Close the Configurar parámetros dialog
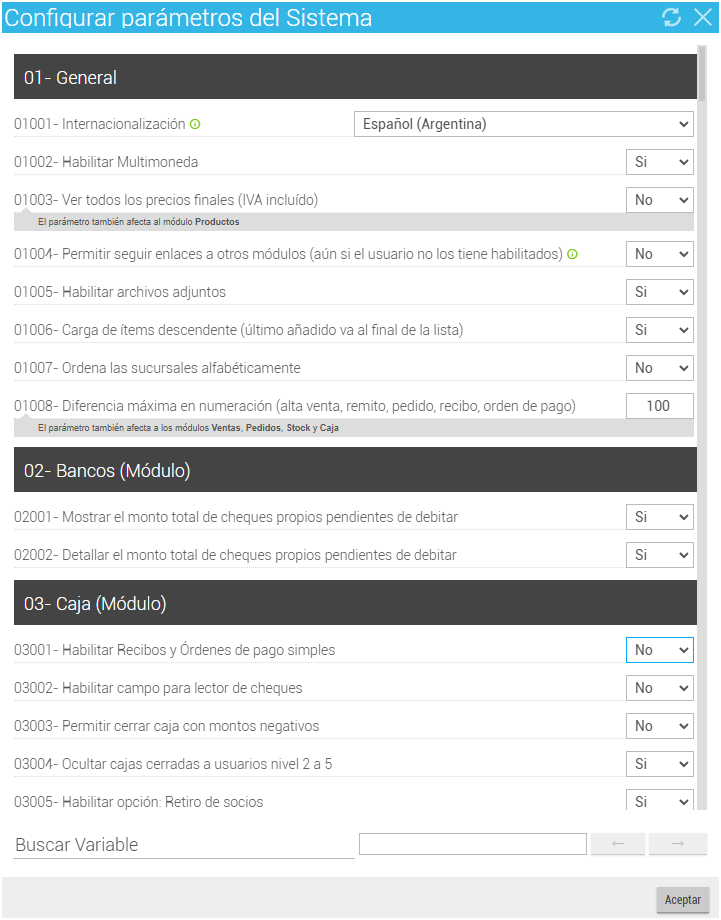The image size is (721, 920). 703,17
